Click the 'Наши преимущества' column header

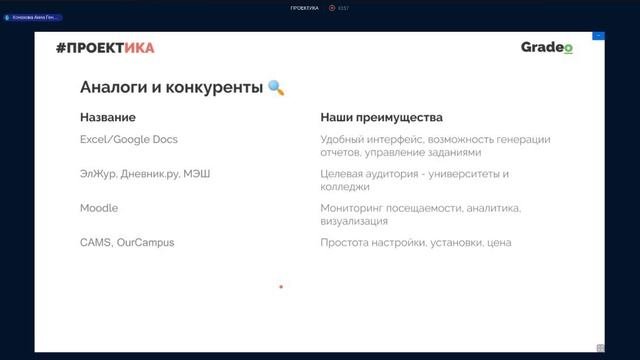(381, 118)
